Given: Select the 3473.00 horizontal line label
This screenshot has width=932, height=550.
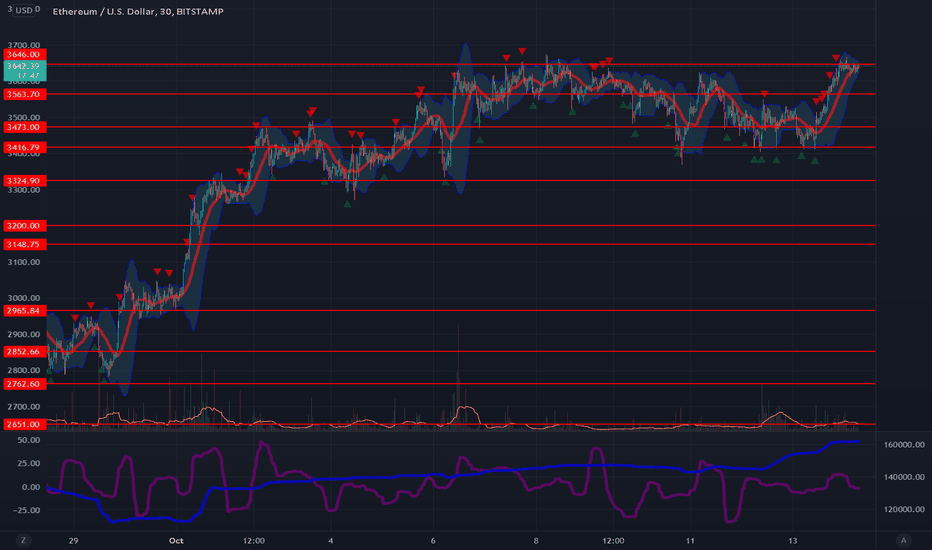Looking at the screenshot, I should 24,127.
